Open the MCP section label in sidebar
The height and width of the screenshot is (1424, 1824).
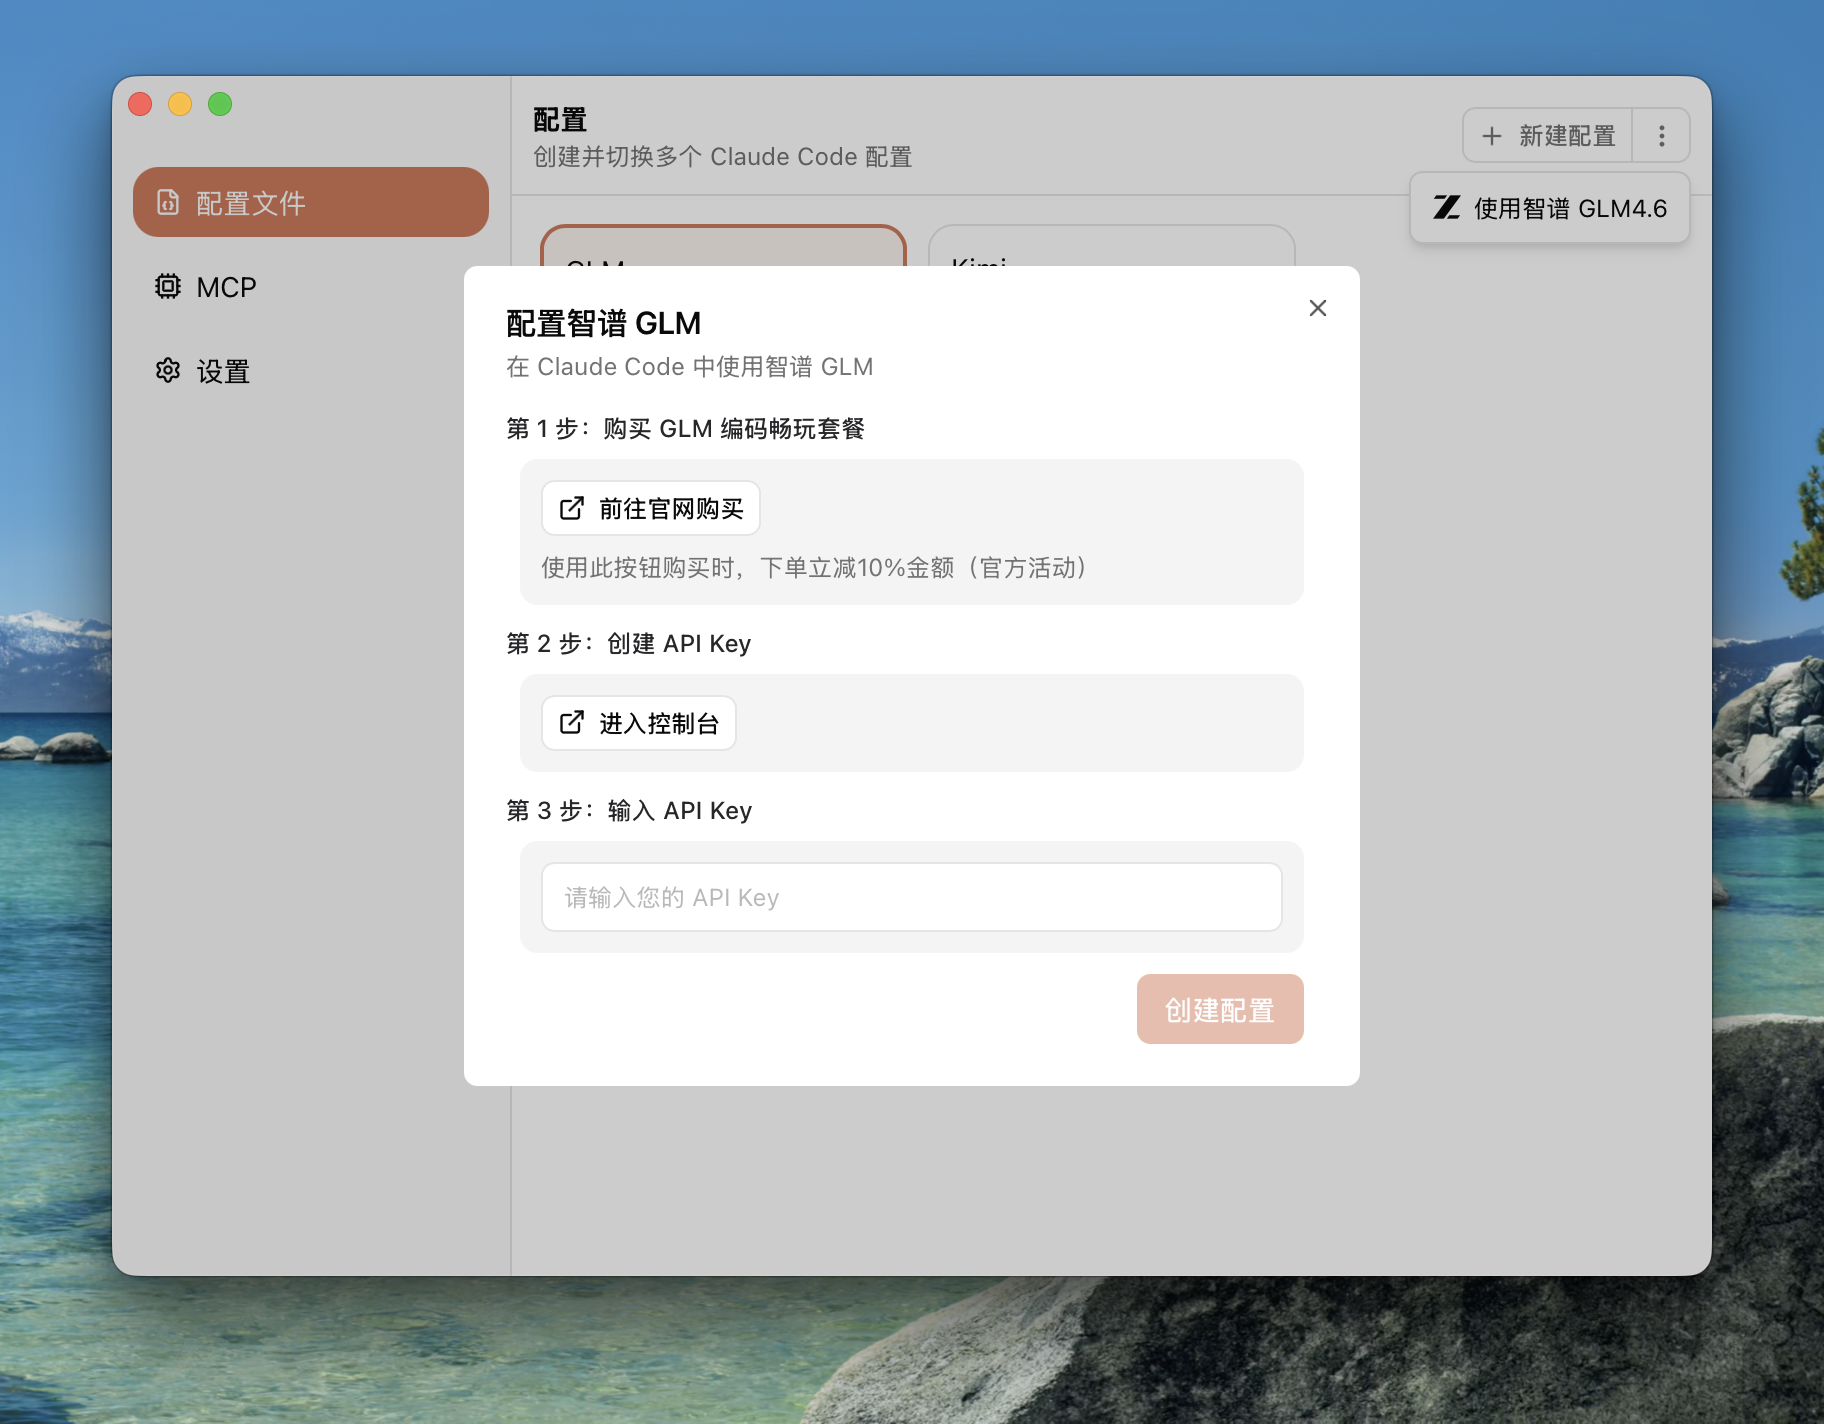226,288
